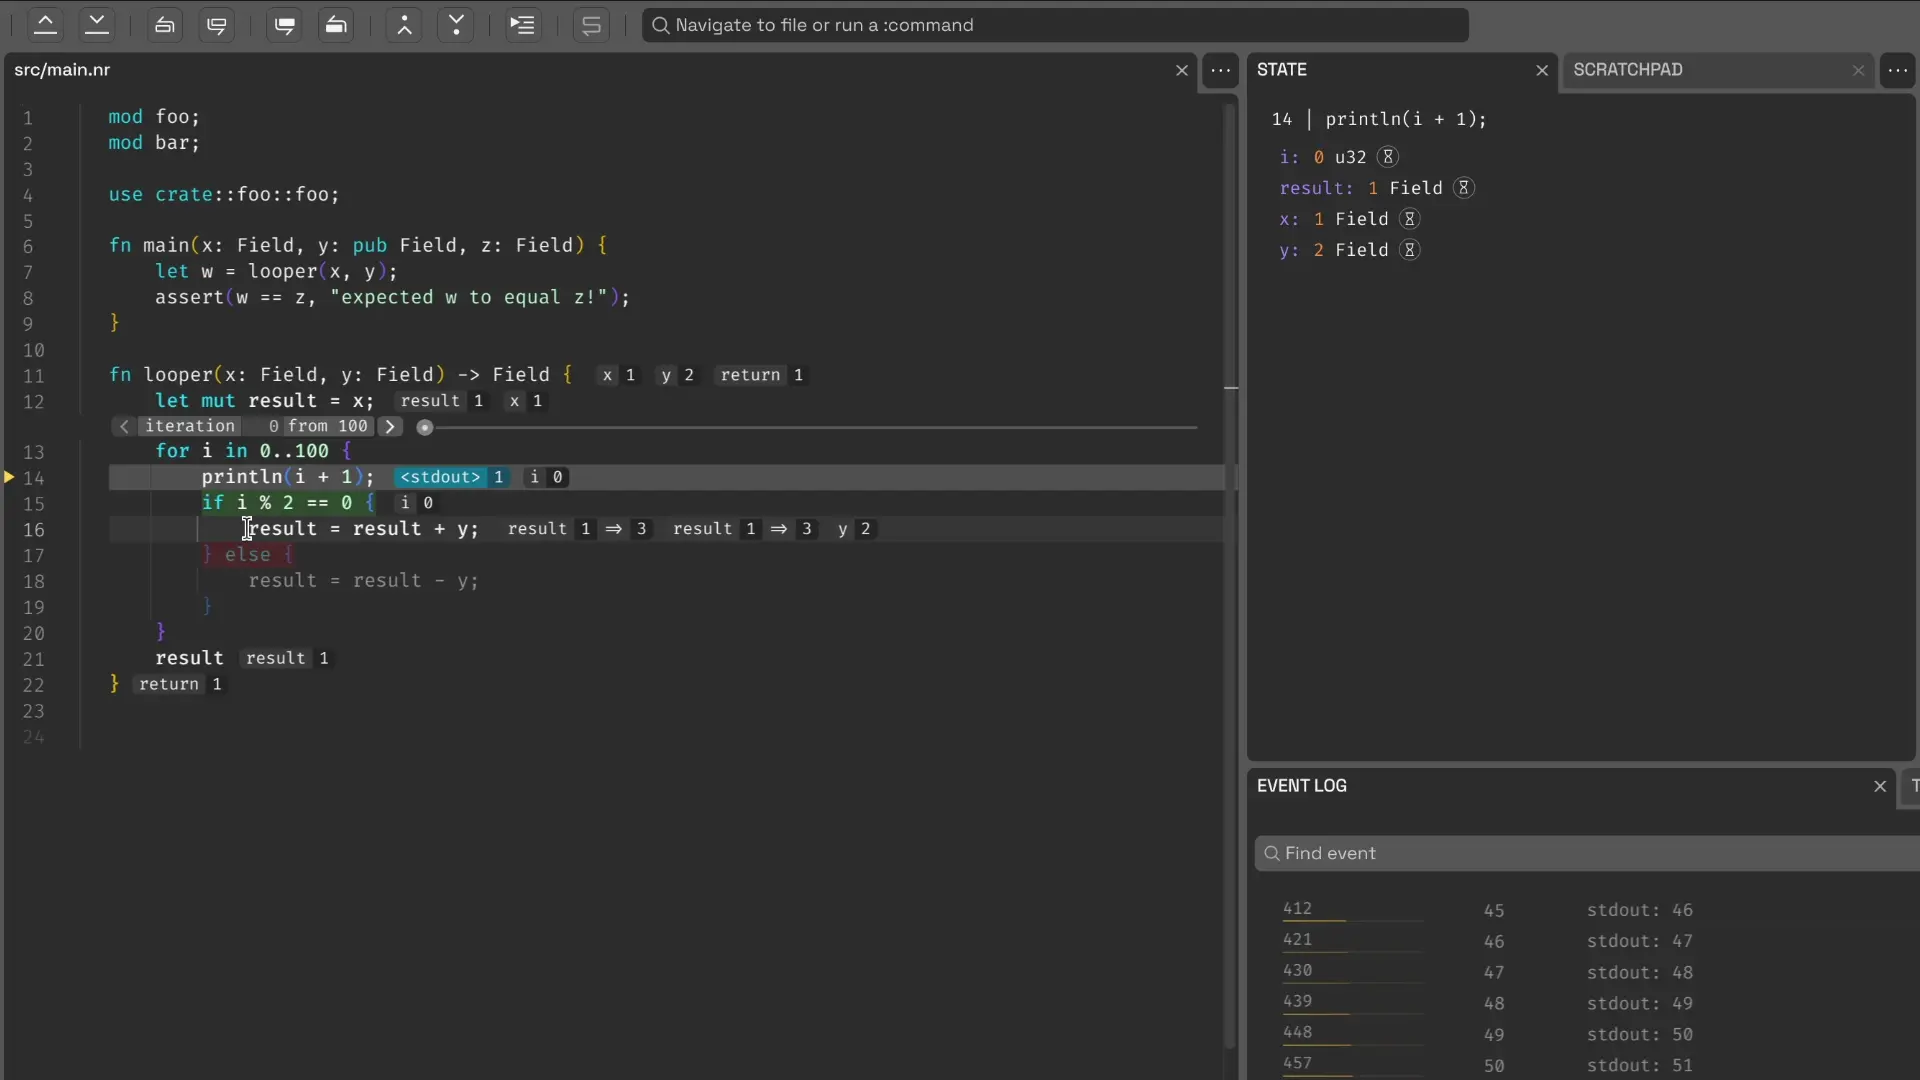
Task: Switch to the SCRATCHPAD tab
Action: [1627, 70]
